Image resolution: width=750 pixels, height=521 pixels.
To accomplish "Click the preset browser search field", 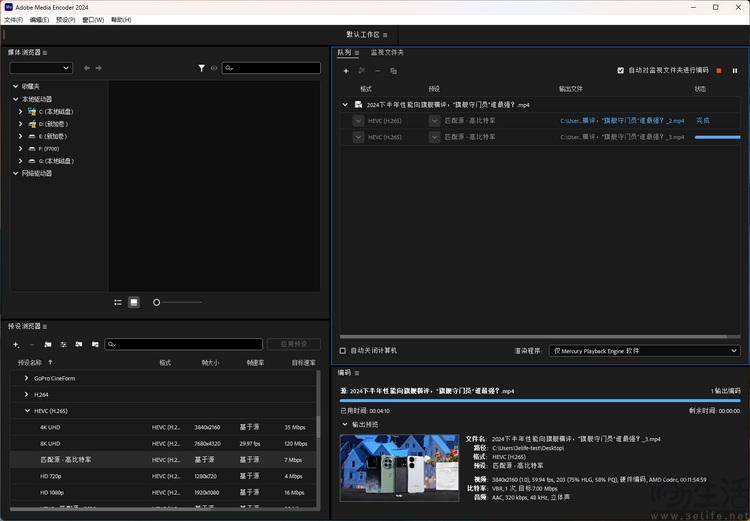I will tap(184, 344).
